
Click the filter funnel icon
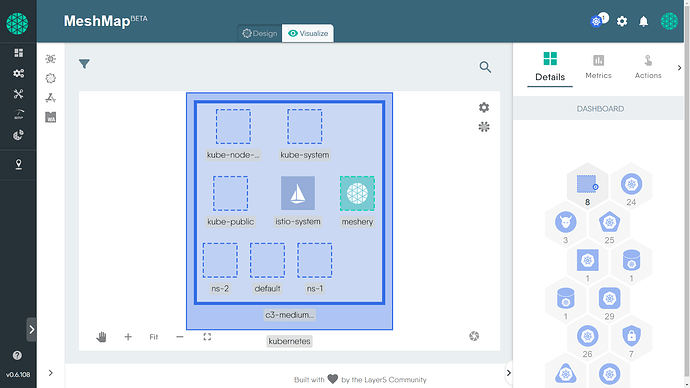pyautogui.click(x=84, y=64)
